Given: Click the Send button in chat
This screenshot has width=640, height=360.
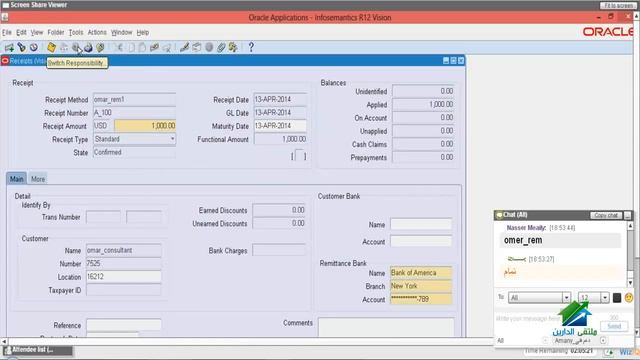Looking at the screenshot, I should [614, 326].
